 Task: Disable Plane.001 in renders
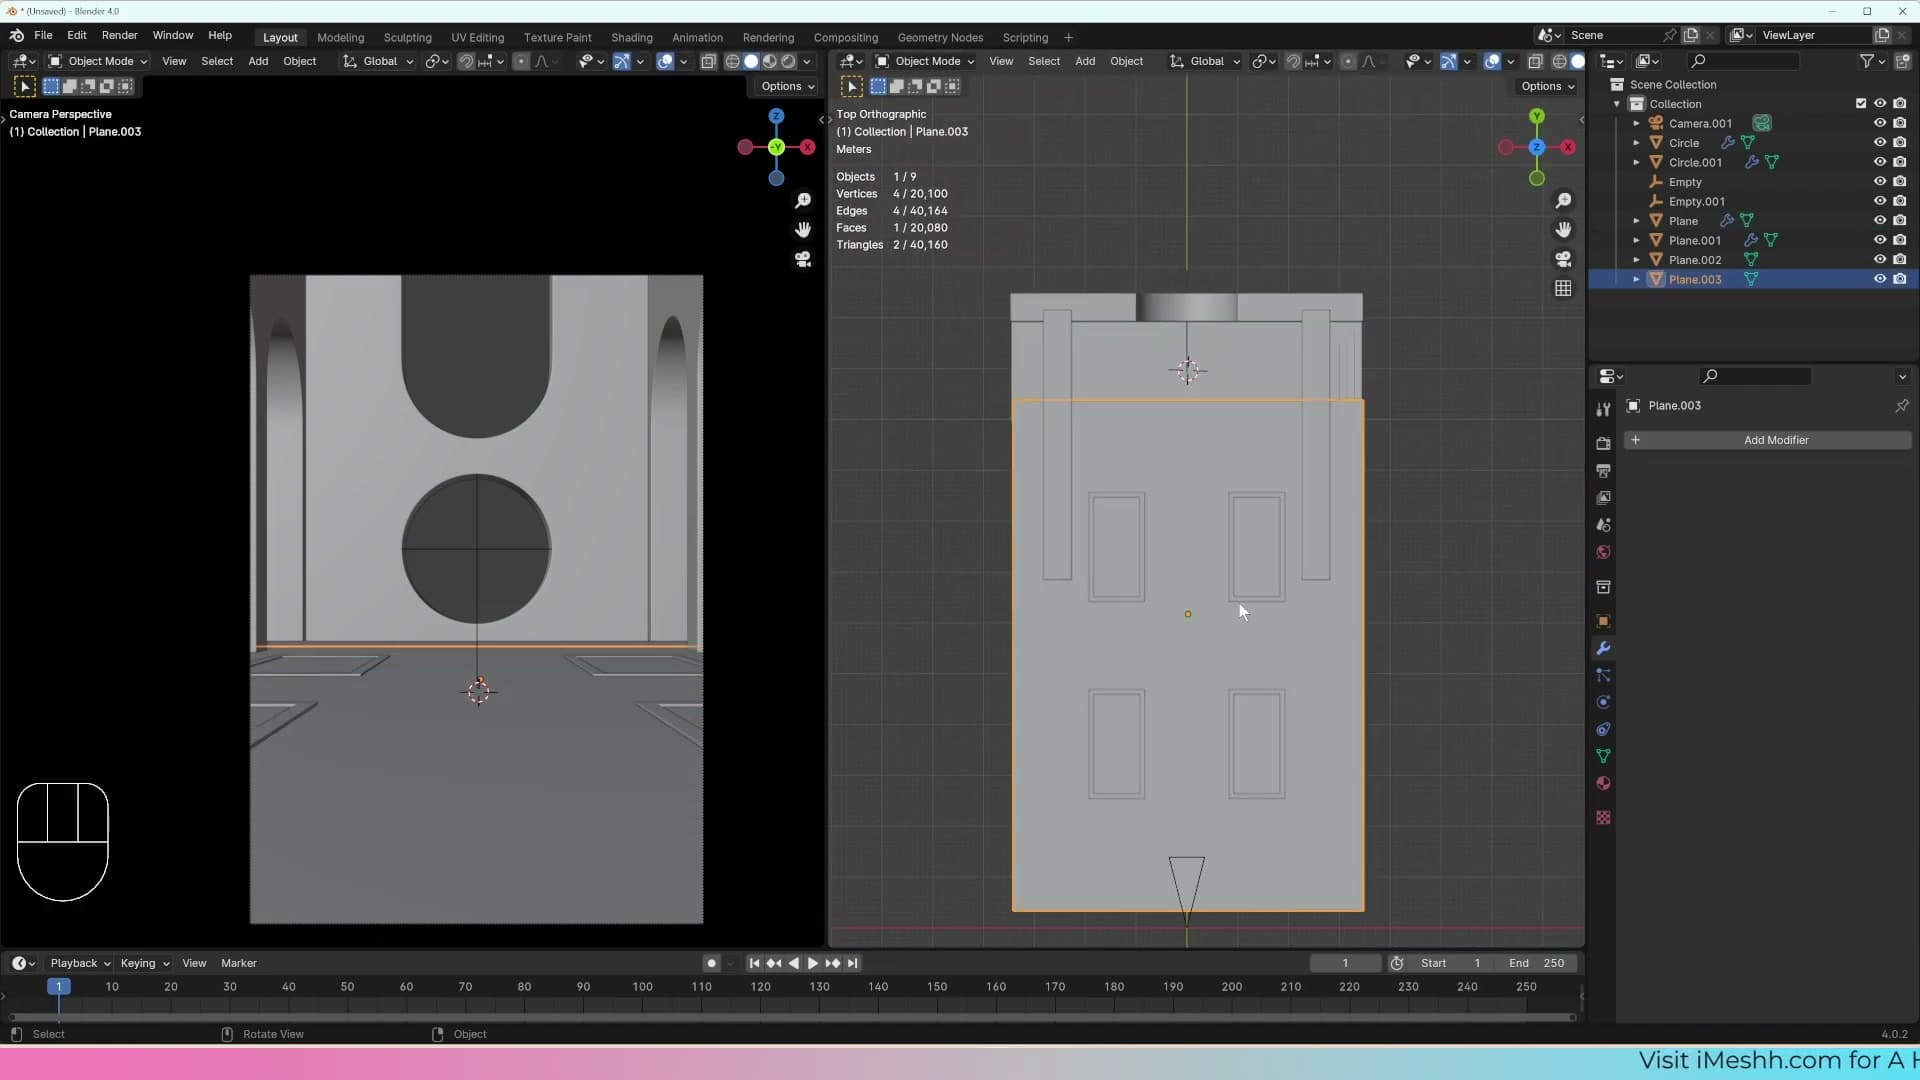[x=1900, y=240]
